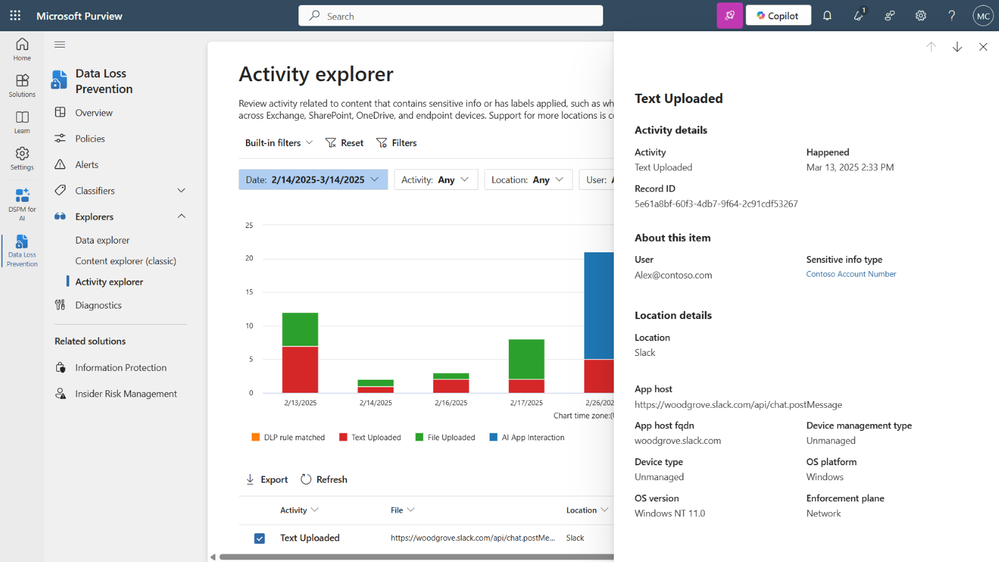Close the Text Uploaded details panel
The width and height of the screenshot is (999, 562).
[x=983, y=47]
